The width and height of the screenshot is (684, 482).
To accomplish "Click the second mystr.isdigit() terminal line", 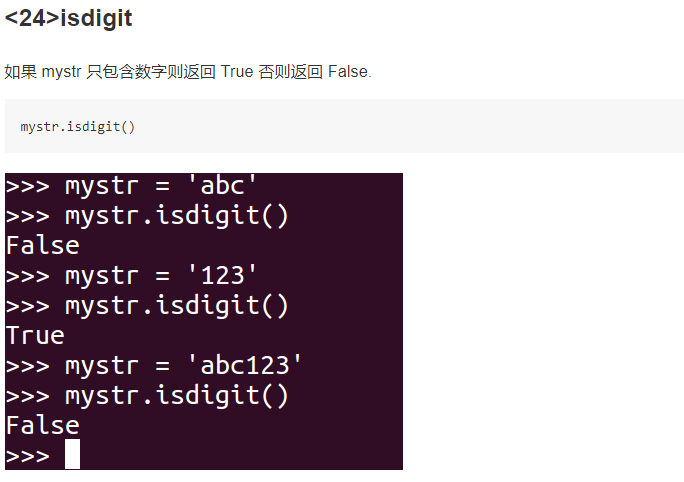I will pos(147,306).
